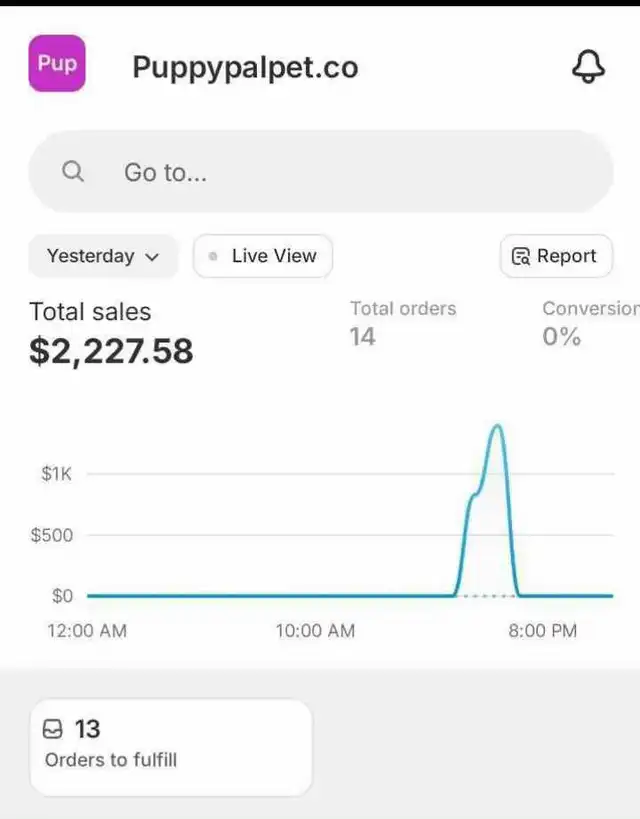This screenshot has width=640, height=819.
Task: Tap the purple Pup store avatar
Action: [57, 63]
